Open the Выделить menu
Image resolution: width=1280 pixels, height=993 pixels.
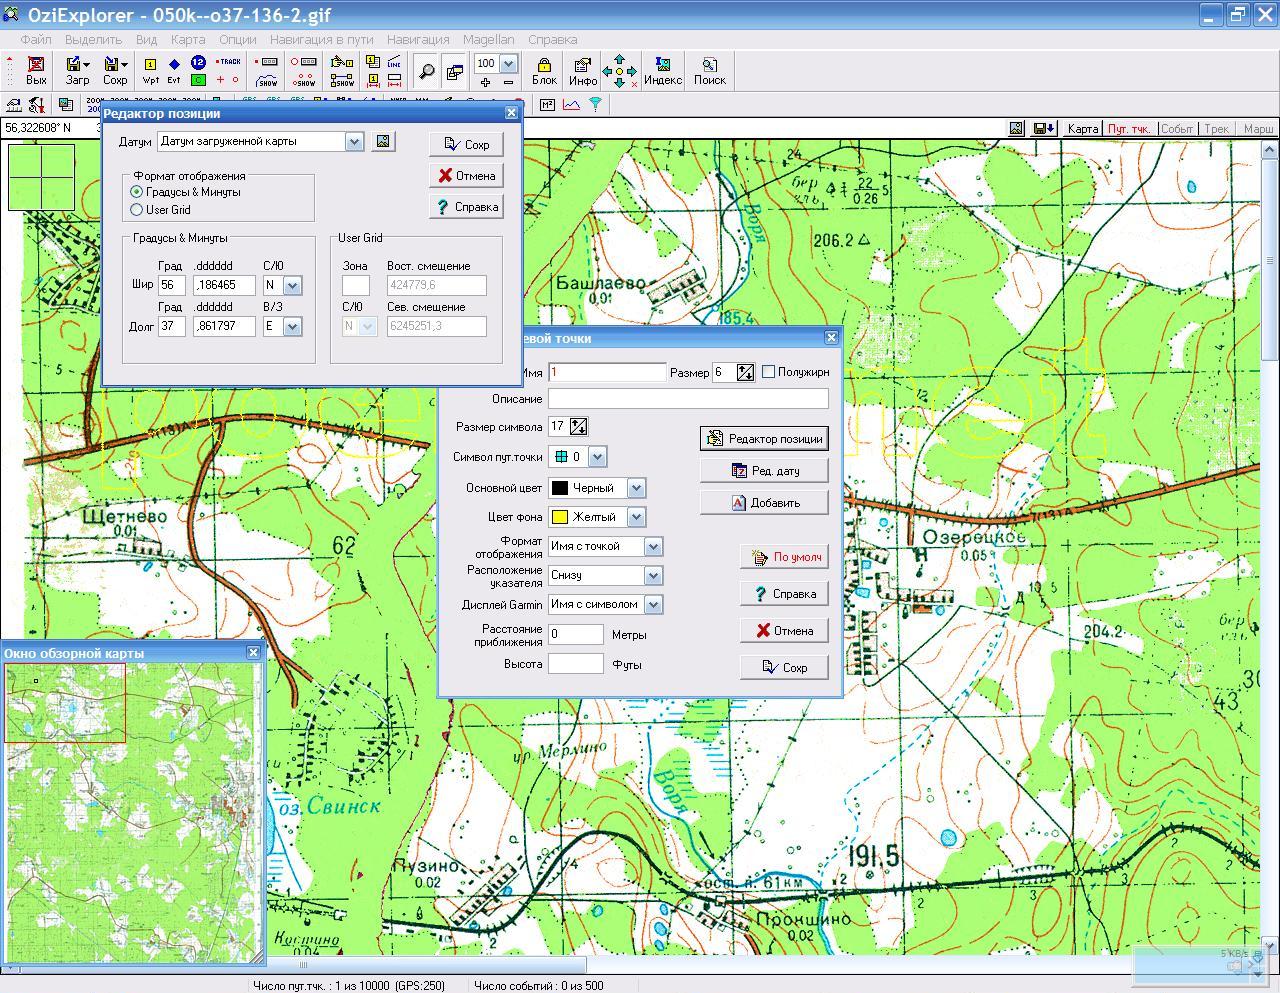(x=93, y=39)
